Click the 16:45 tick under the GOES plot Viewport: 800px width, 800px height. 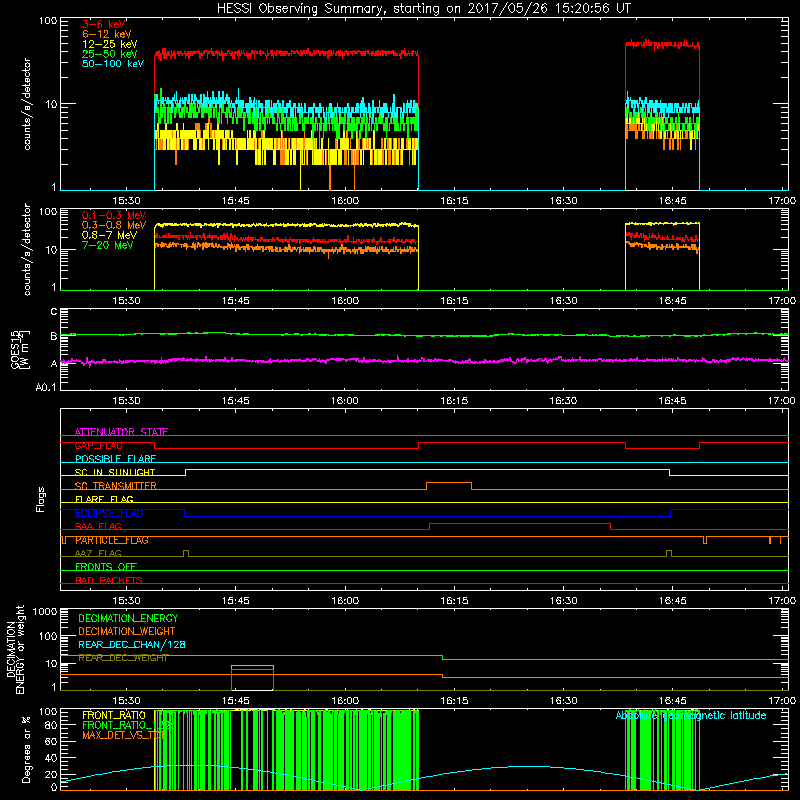[x=672, y=401]
